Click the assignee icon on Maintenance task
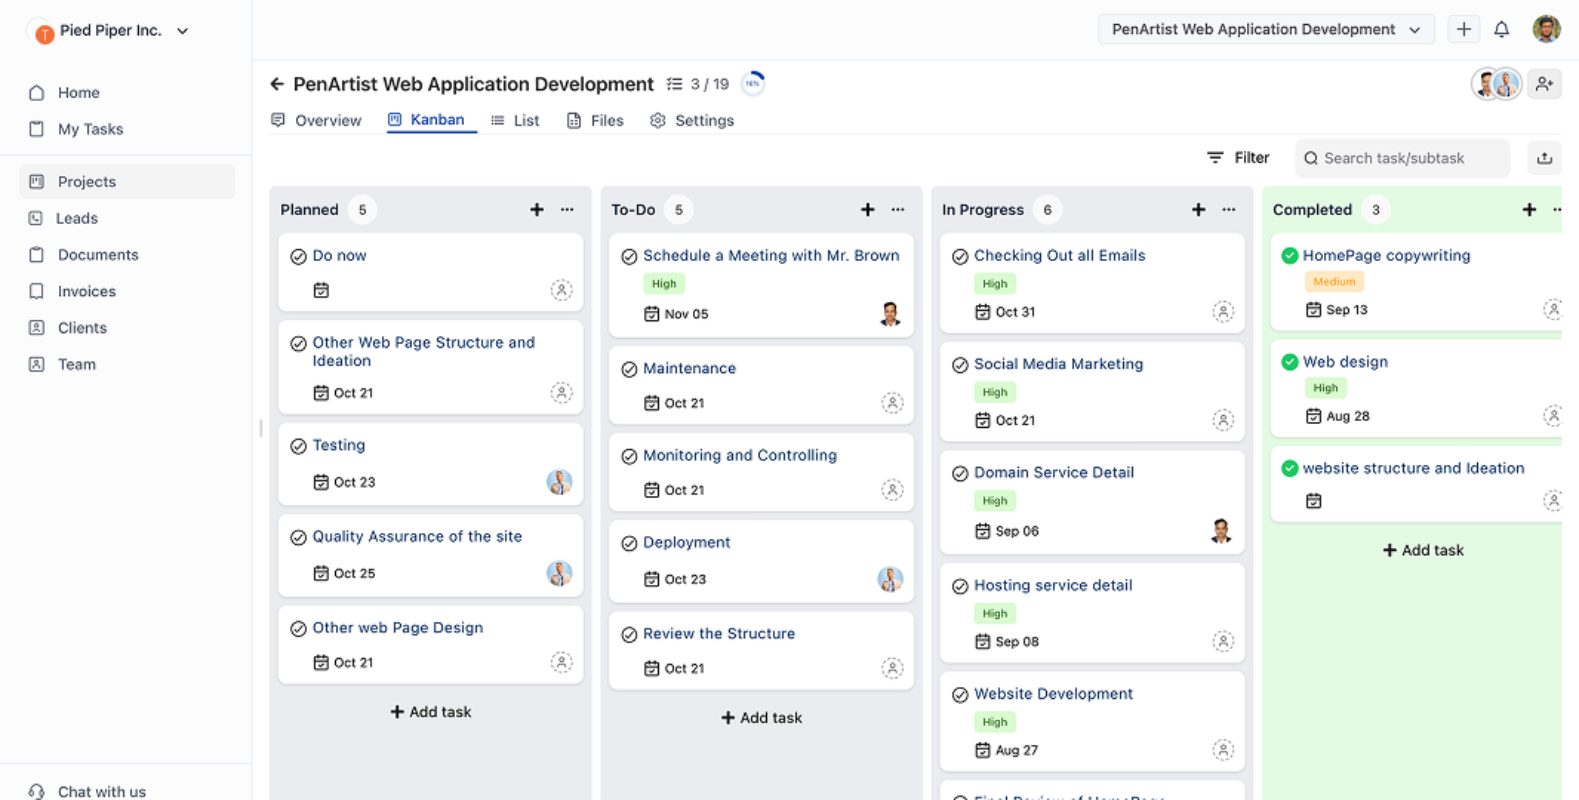Screen dimensions: 1579x800 (892, 403)
